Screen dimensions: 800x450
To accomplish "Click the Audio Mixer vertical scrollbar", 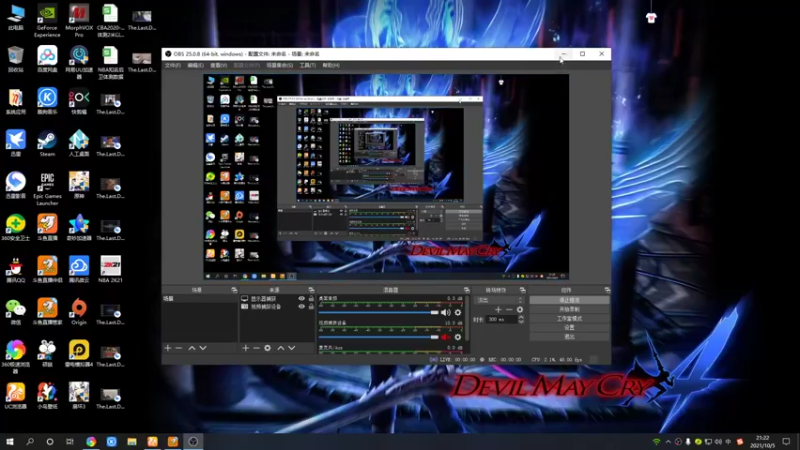I will 467,319.
